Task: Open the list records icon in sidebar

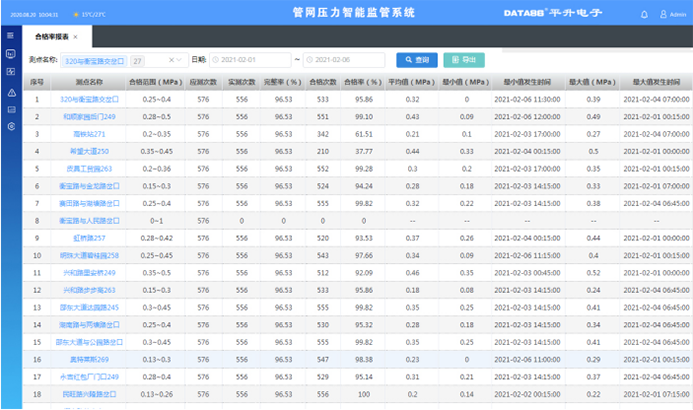Action: pyautogui.click(x=11, y=110)
